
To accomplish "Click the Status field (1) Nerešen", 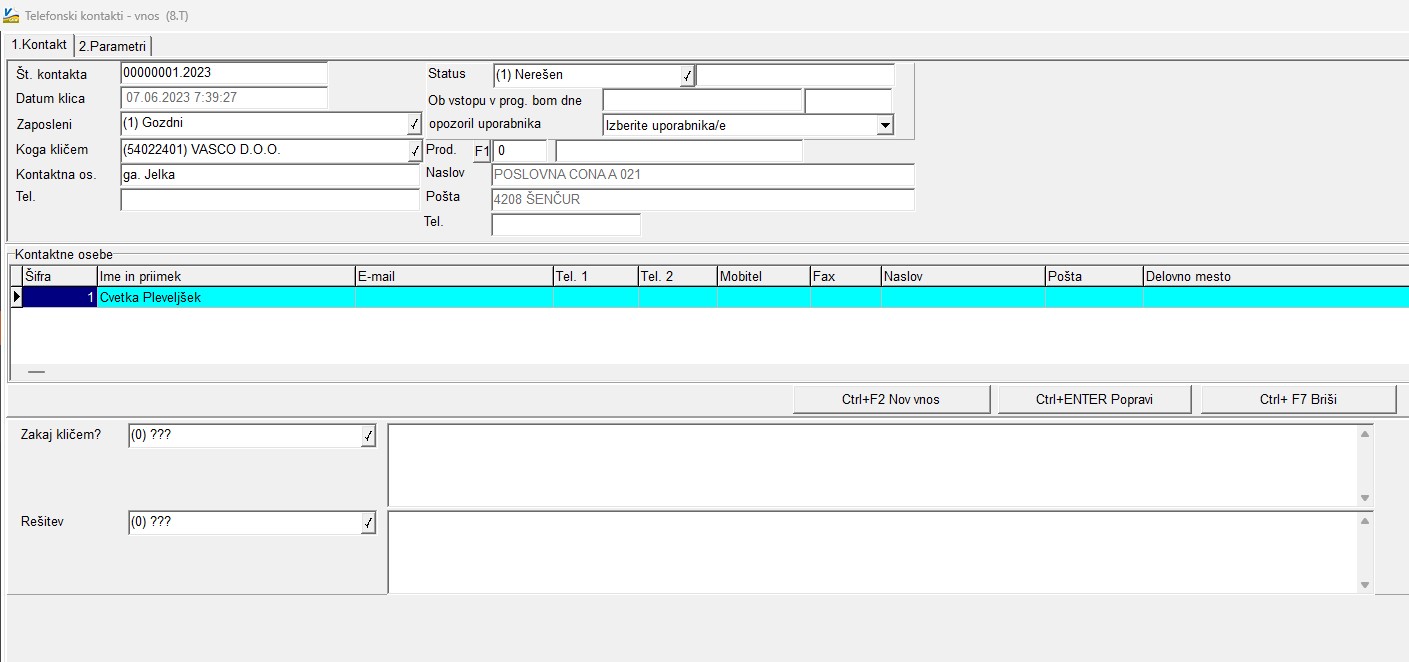I will coord(586,75).
